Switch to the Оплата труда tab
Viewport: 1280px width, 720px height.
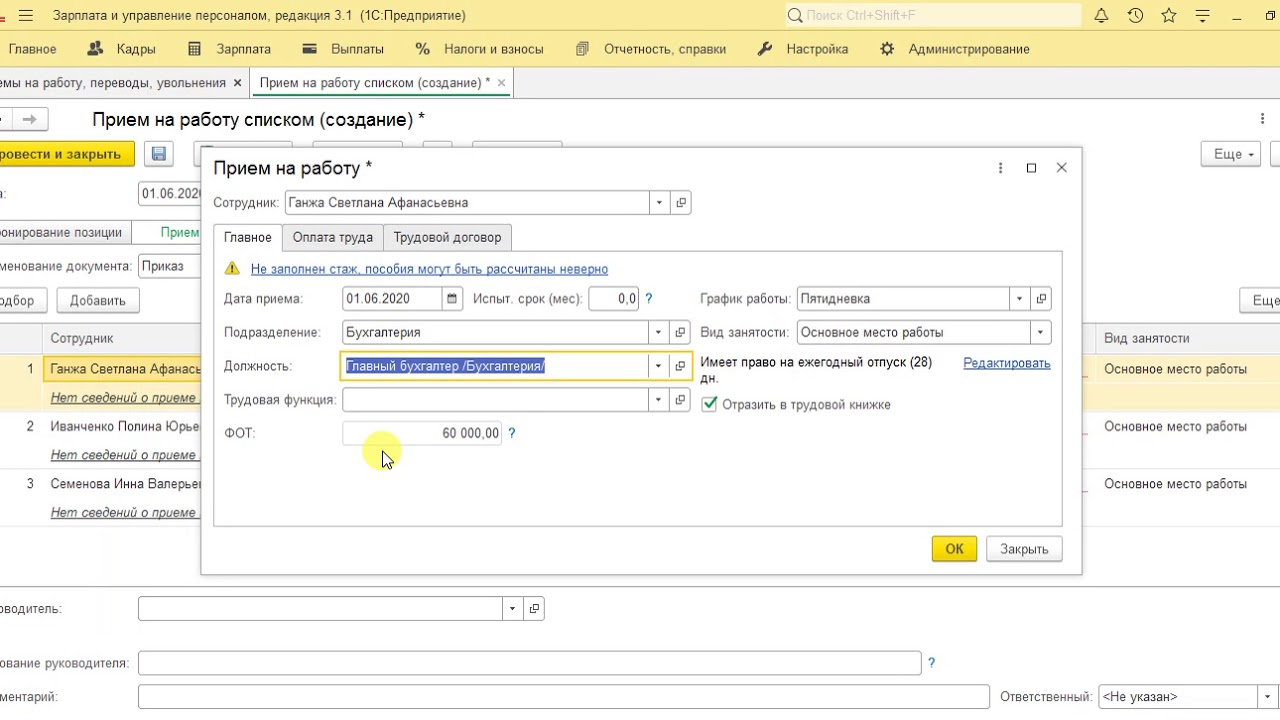coord(332,237)
